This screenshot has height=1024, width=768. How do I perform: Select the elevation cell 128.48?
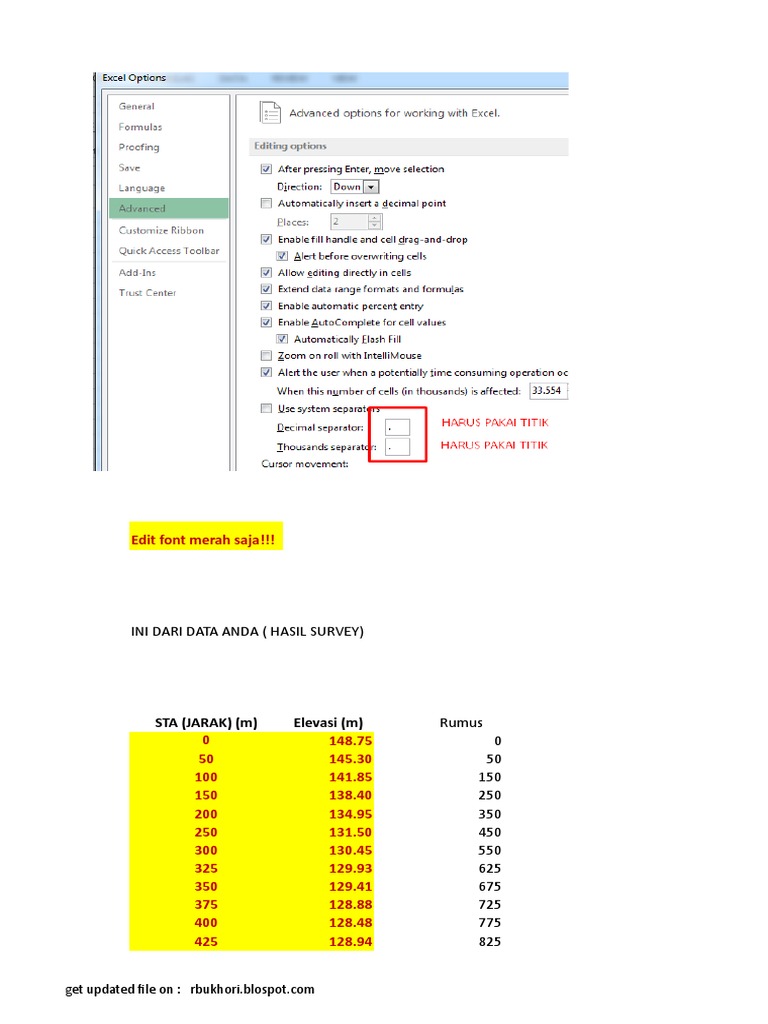[x=350, y=923]
